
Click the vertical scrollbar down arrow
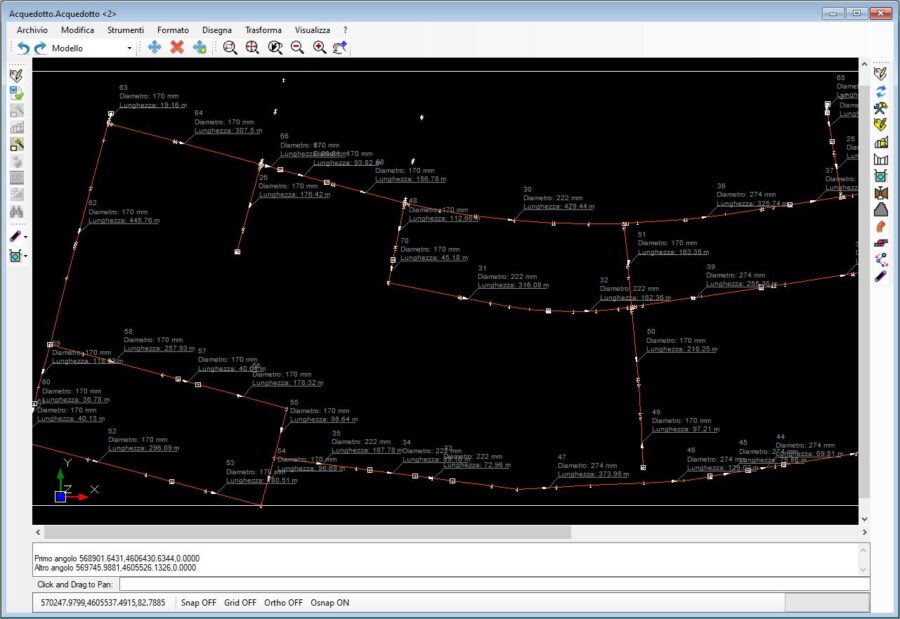(x=864, y=519)
